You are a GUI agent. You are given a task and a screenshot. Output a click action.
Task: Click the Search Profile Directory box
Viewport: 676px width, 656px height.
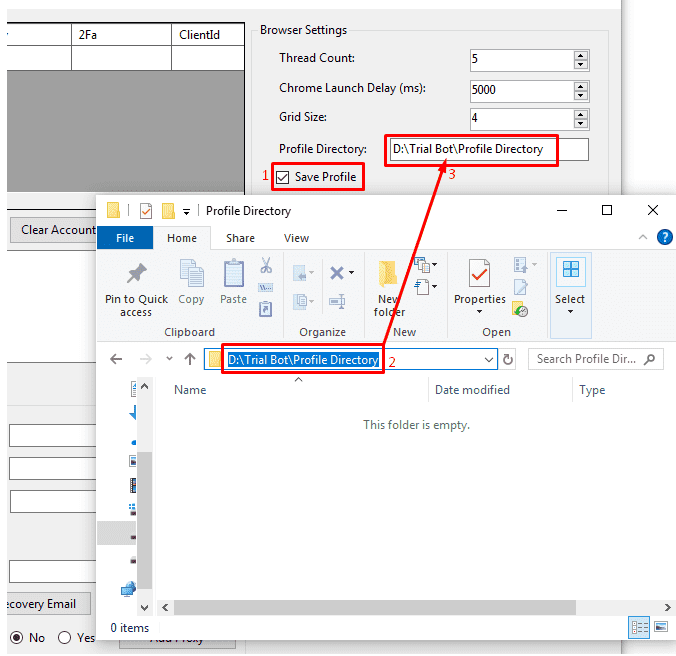pos(595,359)
